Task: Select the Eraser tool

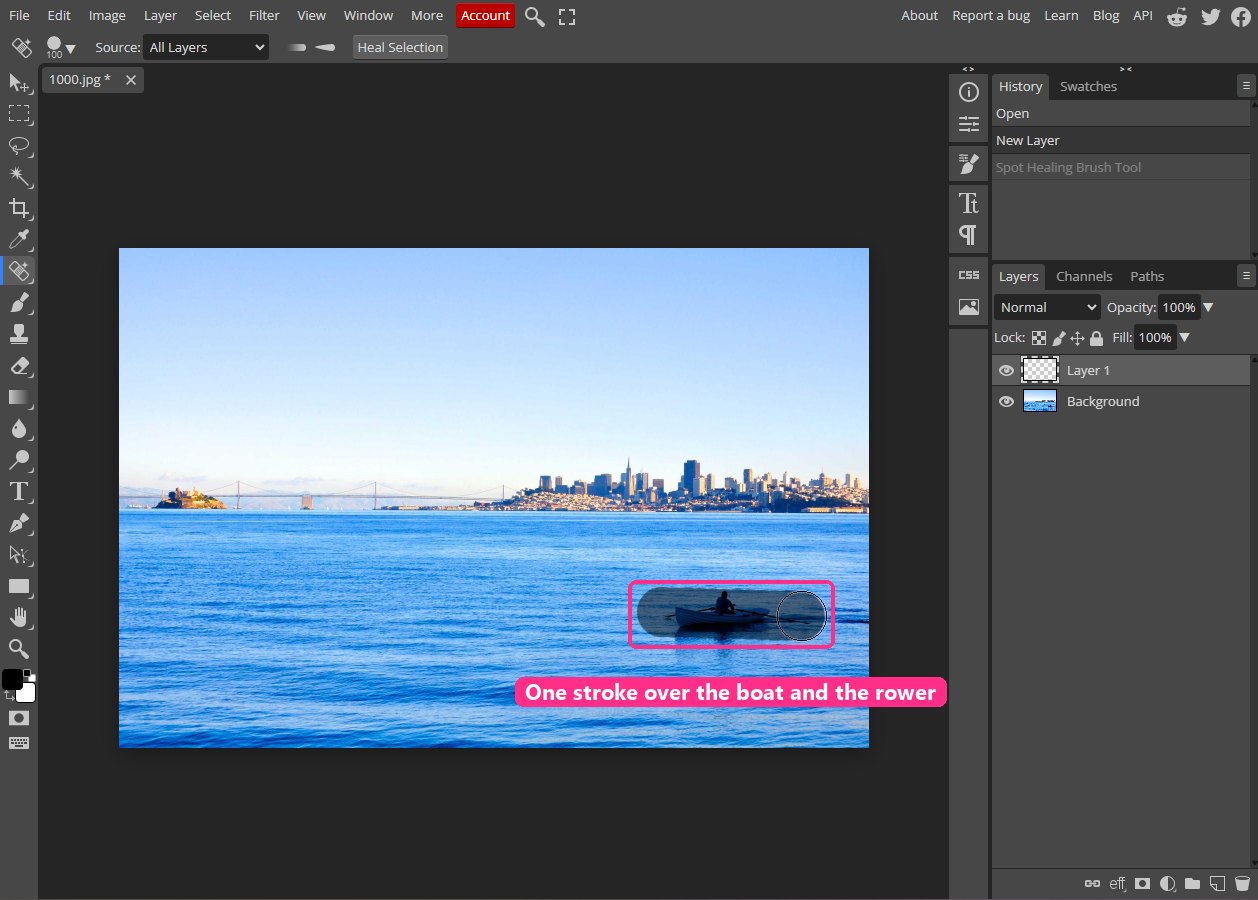Action: tap(19, 365)
